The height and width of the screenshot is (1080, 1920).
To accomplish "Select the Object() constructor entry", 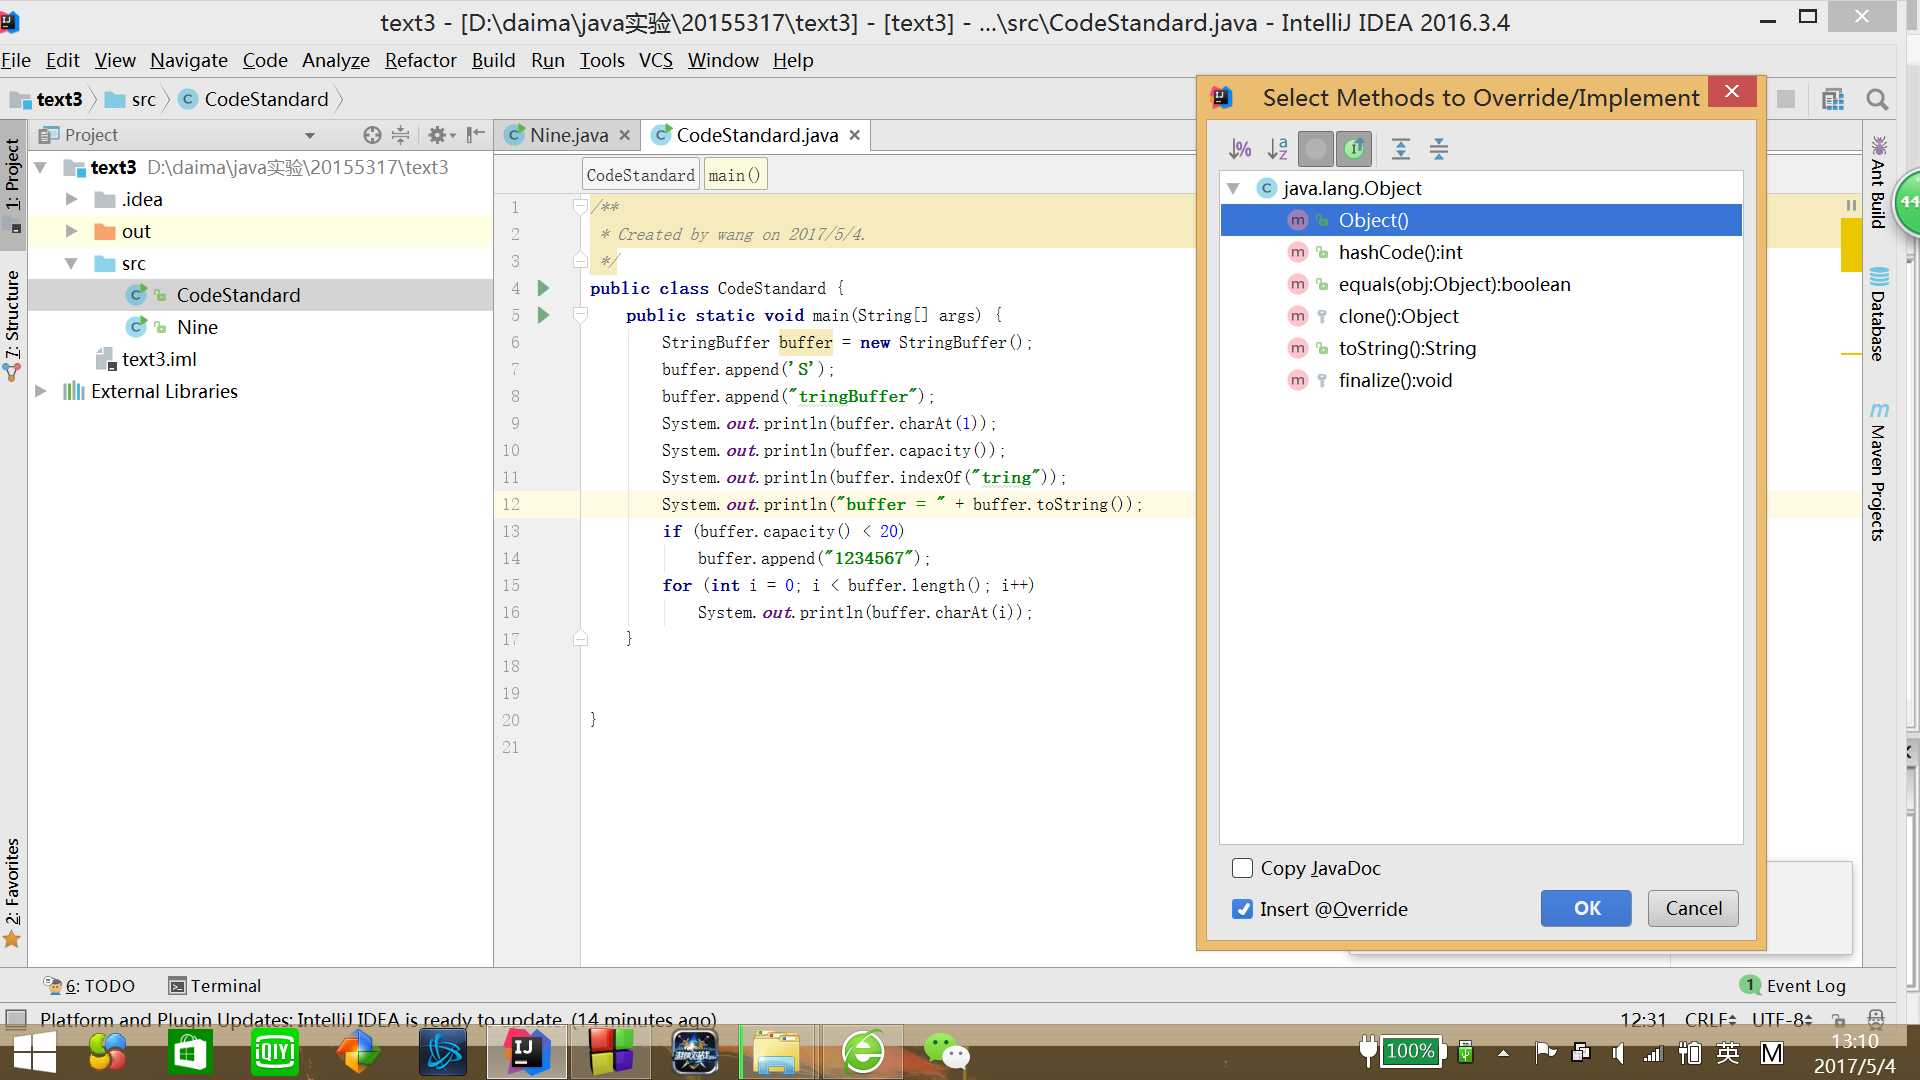I will tap(1481, 220).
